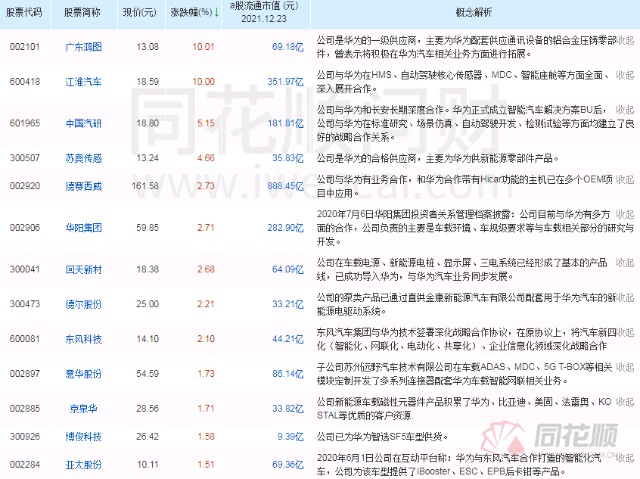Open stock link 东风科技
The height and width of the screenshot is (479, 640).
pos(84,339)
